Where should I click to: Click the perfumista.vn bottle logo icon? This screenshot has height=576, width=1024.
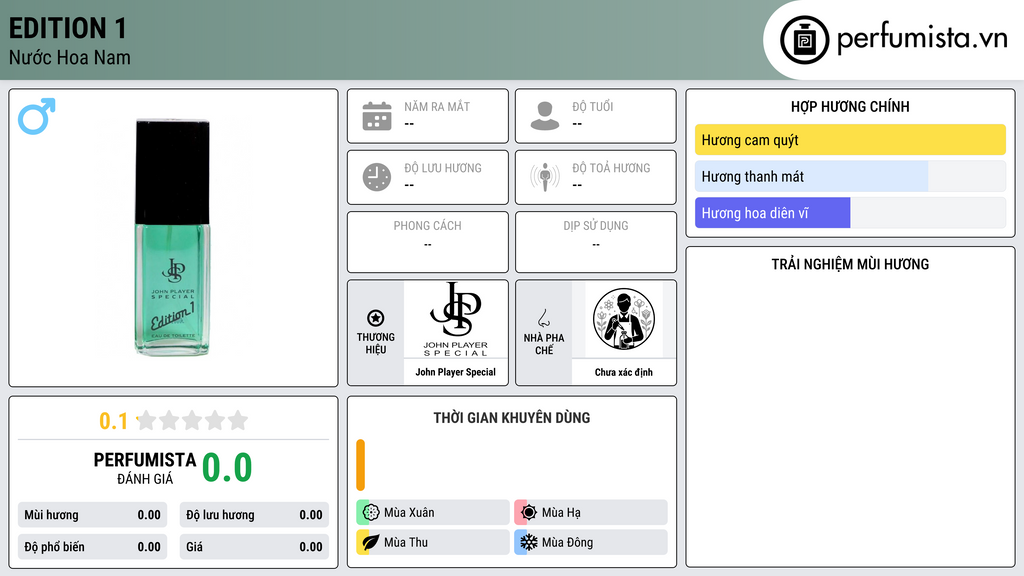(x=805, y=40)
